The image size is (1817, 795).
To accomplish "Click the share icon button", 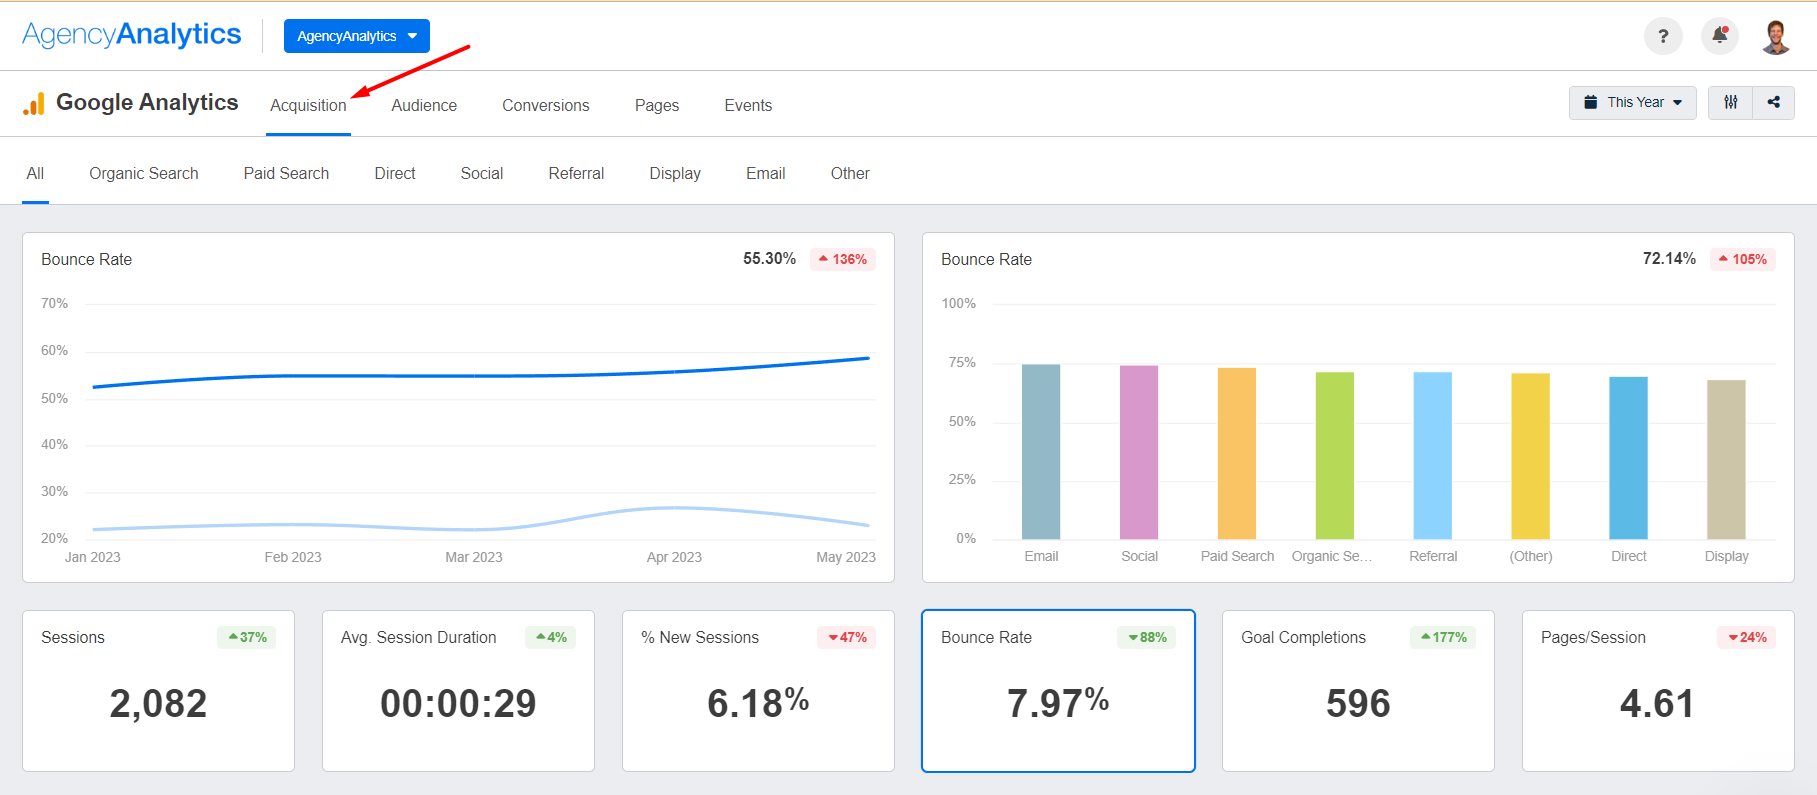I will tap(1774, 102).
